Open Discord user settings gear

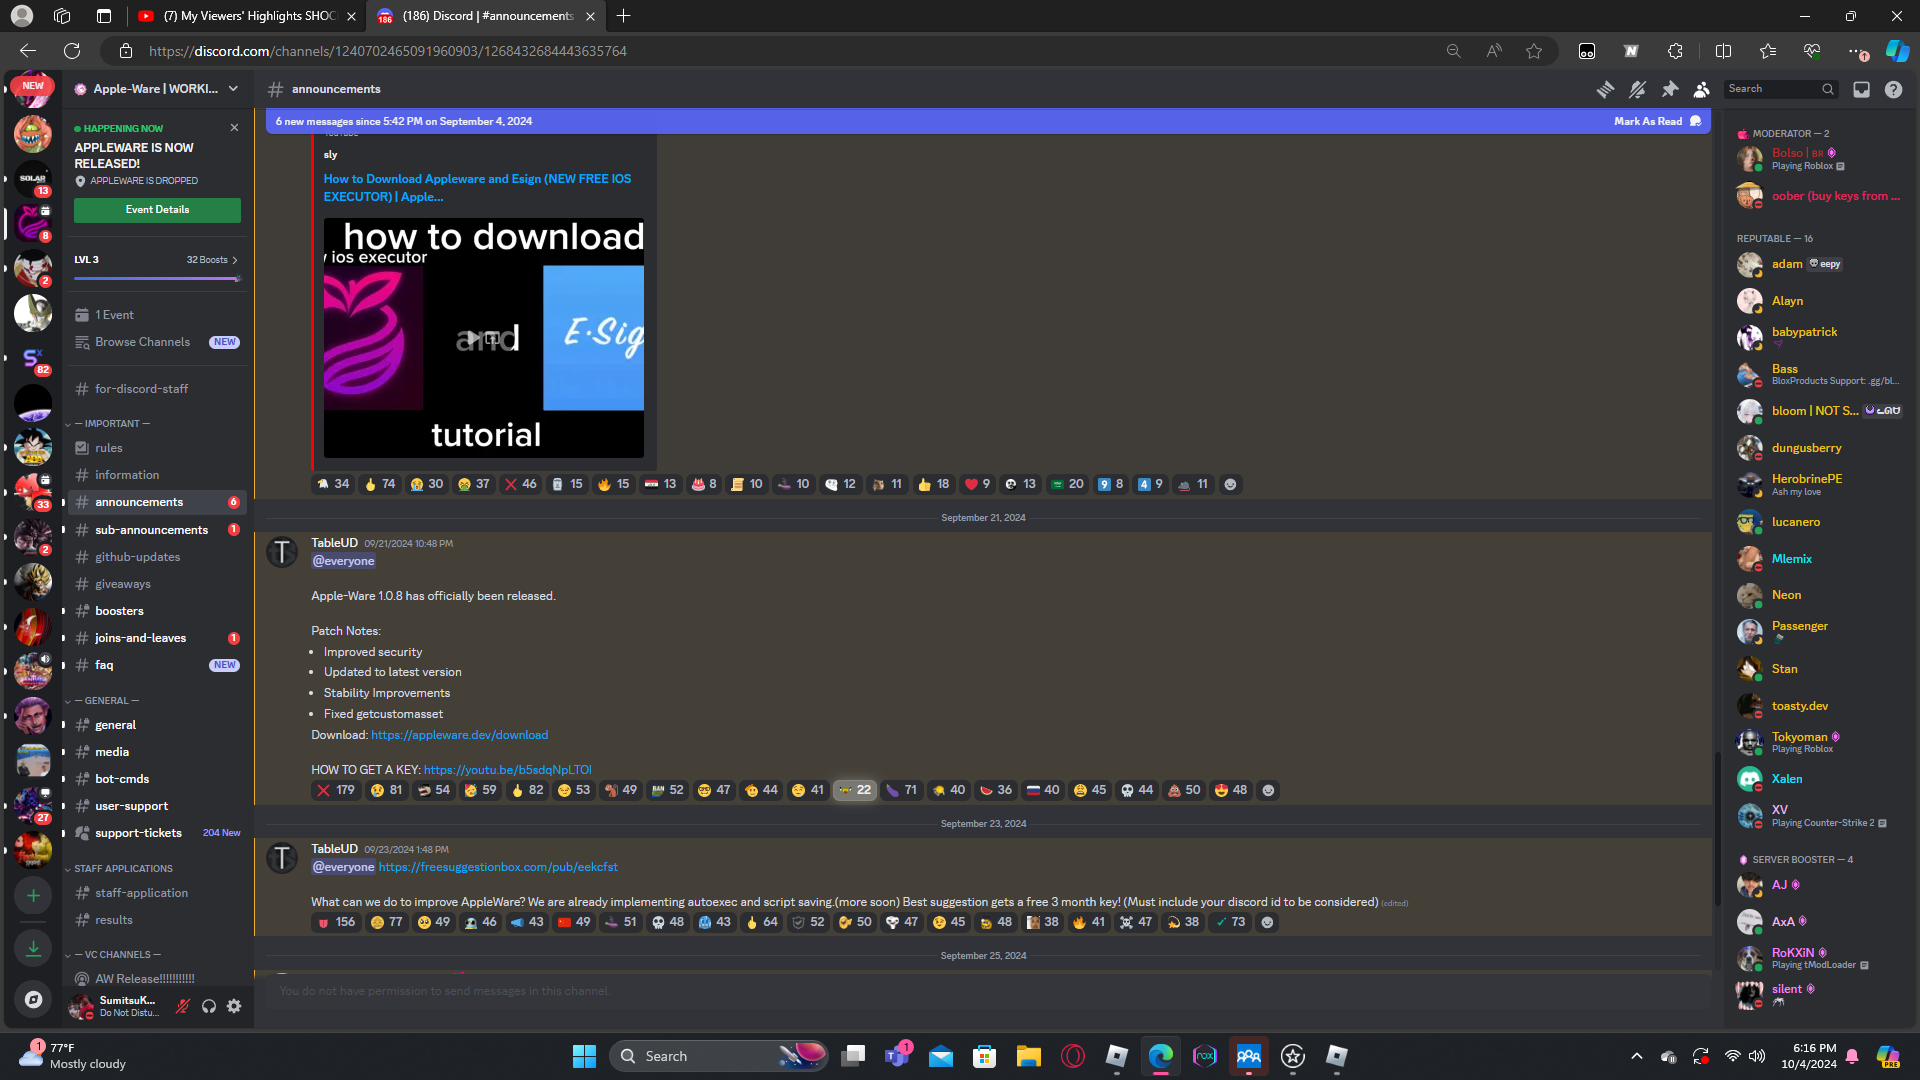(234, 1006)
